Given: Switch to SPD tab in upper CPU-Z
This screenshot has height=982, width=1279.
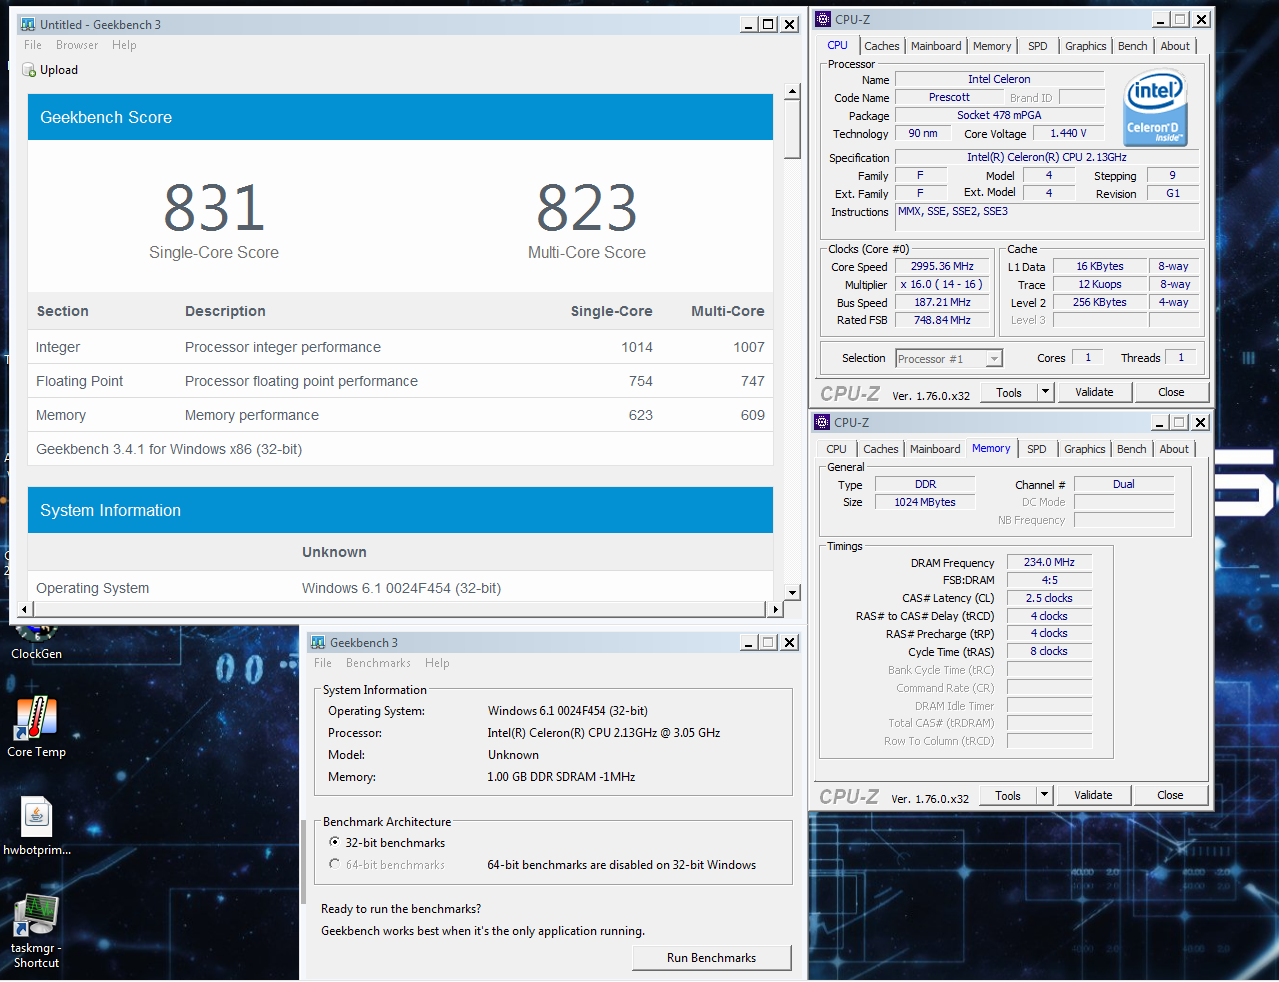Looking at the screenshot, I should coord(1038,46).
